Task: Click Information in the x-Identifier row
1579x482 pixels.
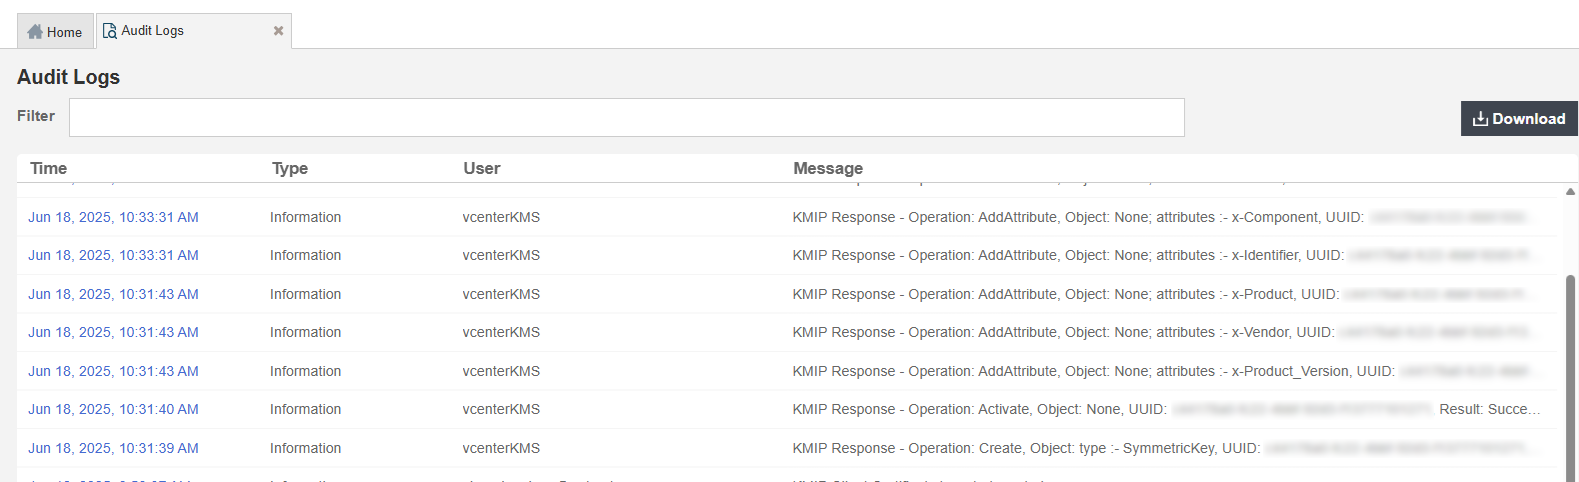Action: click(x=305, y=255)
